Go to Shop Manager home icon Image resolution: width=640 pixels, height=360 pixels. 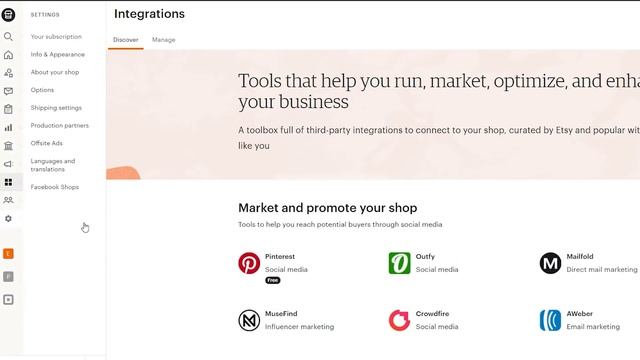(8, 55)
